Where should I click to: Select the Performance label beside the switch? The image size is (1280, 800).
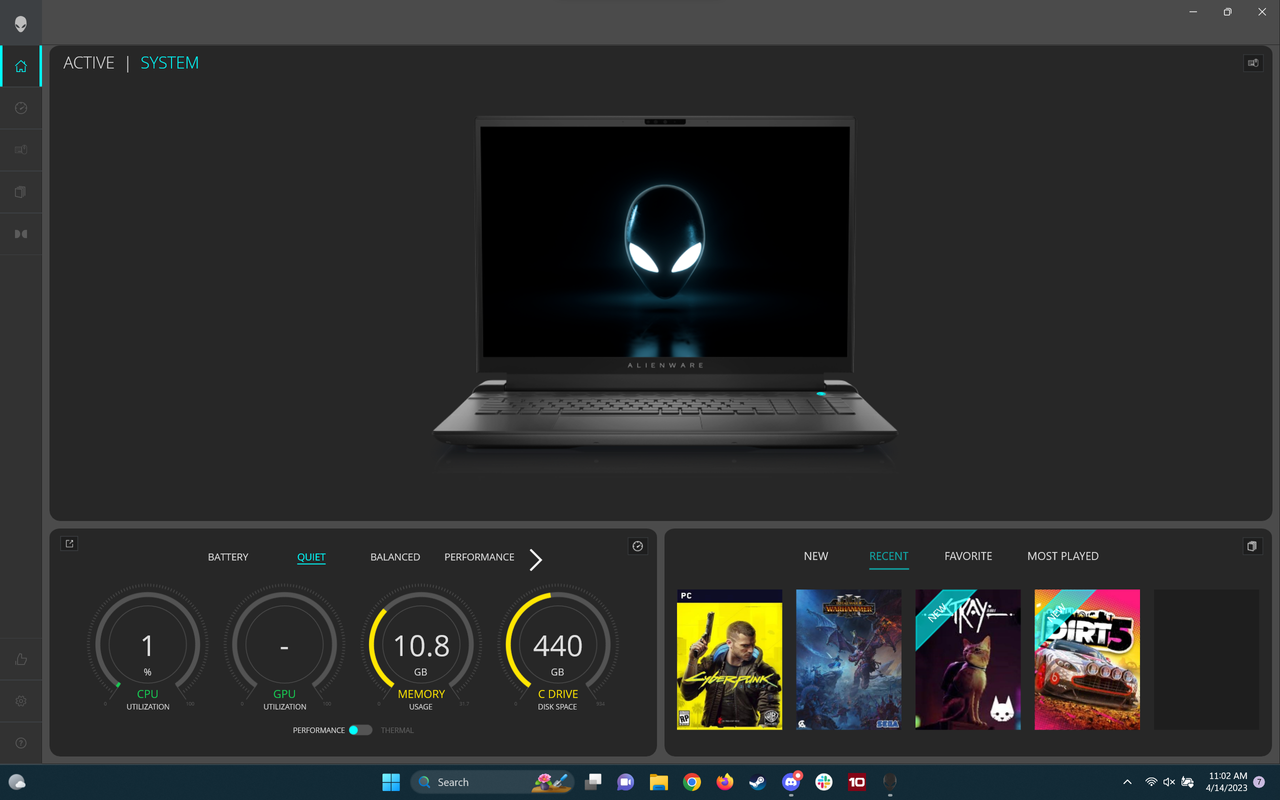pyautogui.click(x=319, y=730)
